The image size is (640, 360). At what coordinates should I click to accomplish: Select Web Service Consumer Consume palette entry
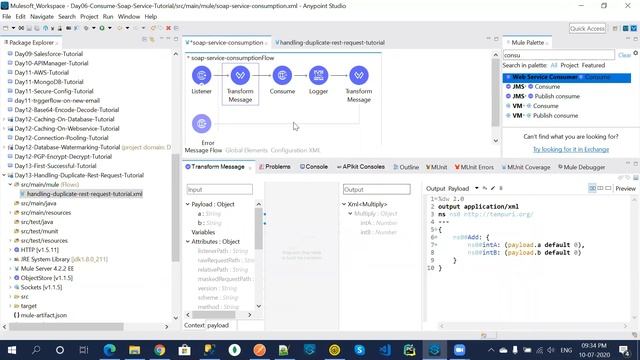567,77
